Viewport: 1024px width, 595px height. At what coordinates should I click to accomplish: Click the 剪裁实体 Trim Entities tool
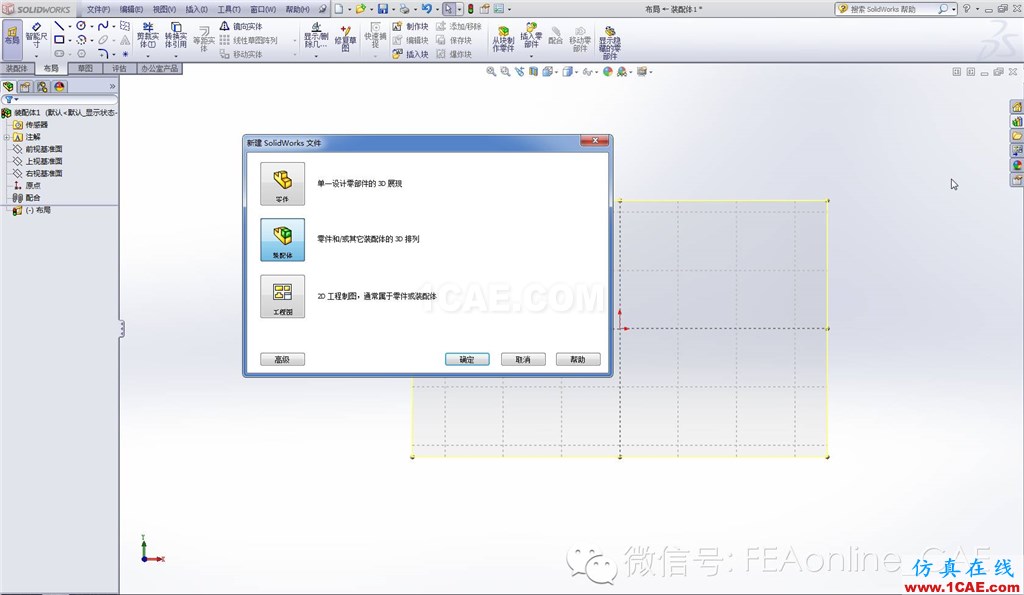[148, 36]
